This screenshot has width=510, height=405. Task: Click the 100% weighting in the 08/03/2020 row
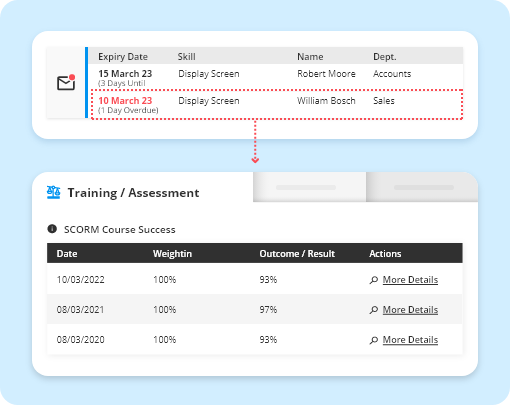pyautogui.click(x=165, y=339)
